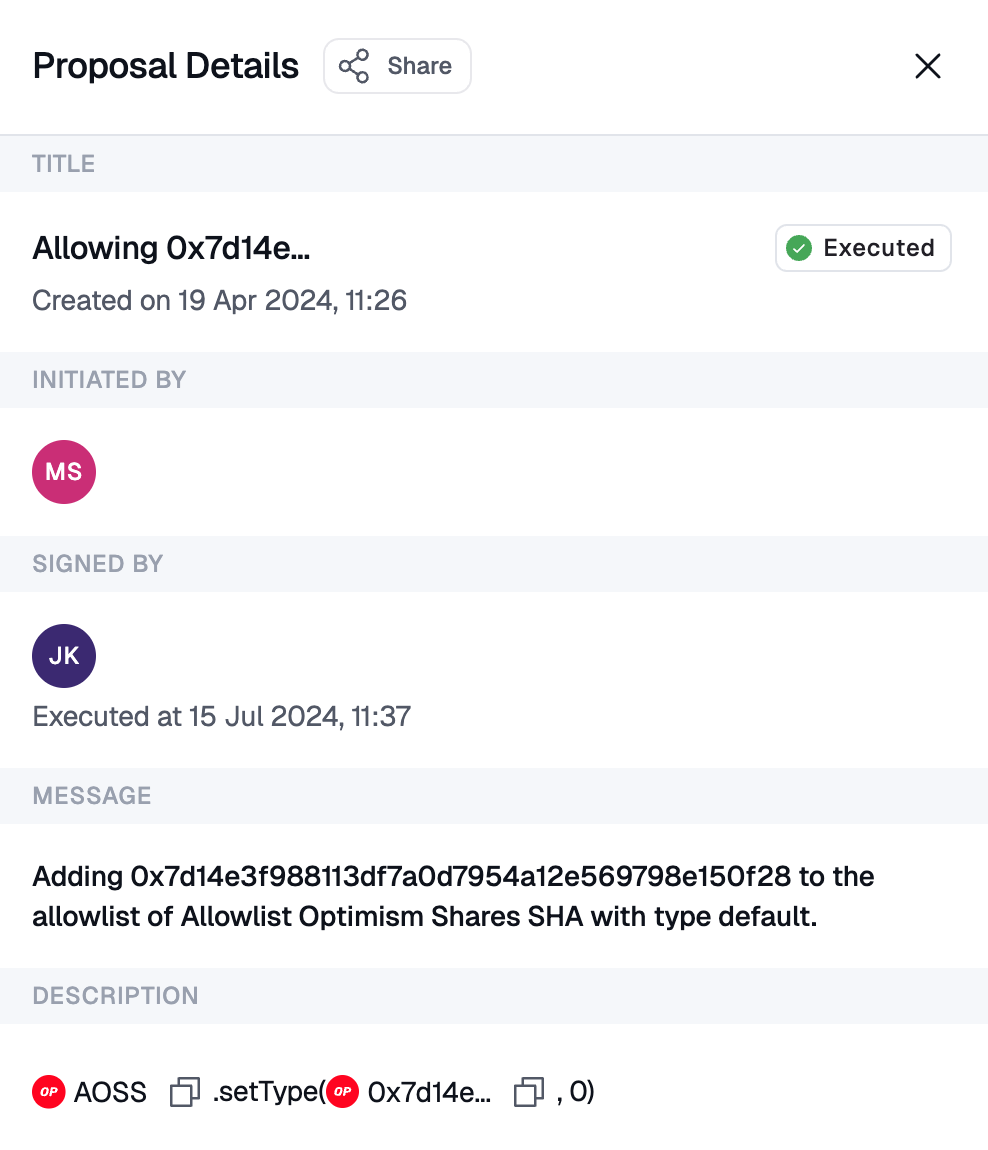Open the 0x7d14e… address in the description
Viewport: 988px width, 1150px height.
pos(430,1093)
